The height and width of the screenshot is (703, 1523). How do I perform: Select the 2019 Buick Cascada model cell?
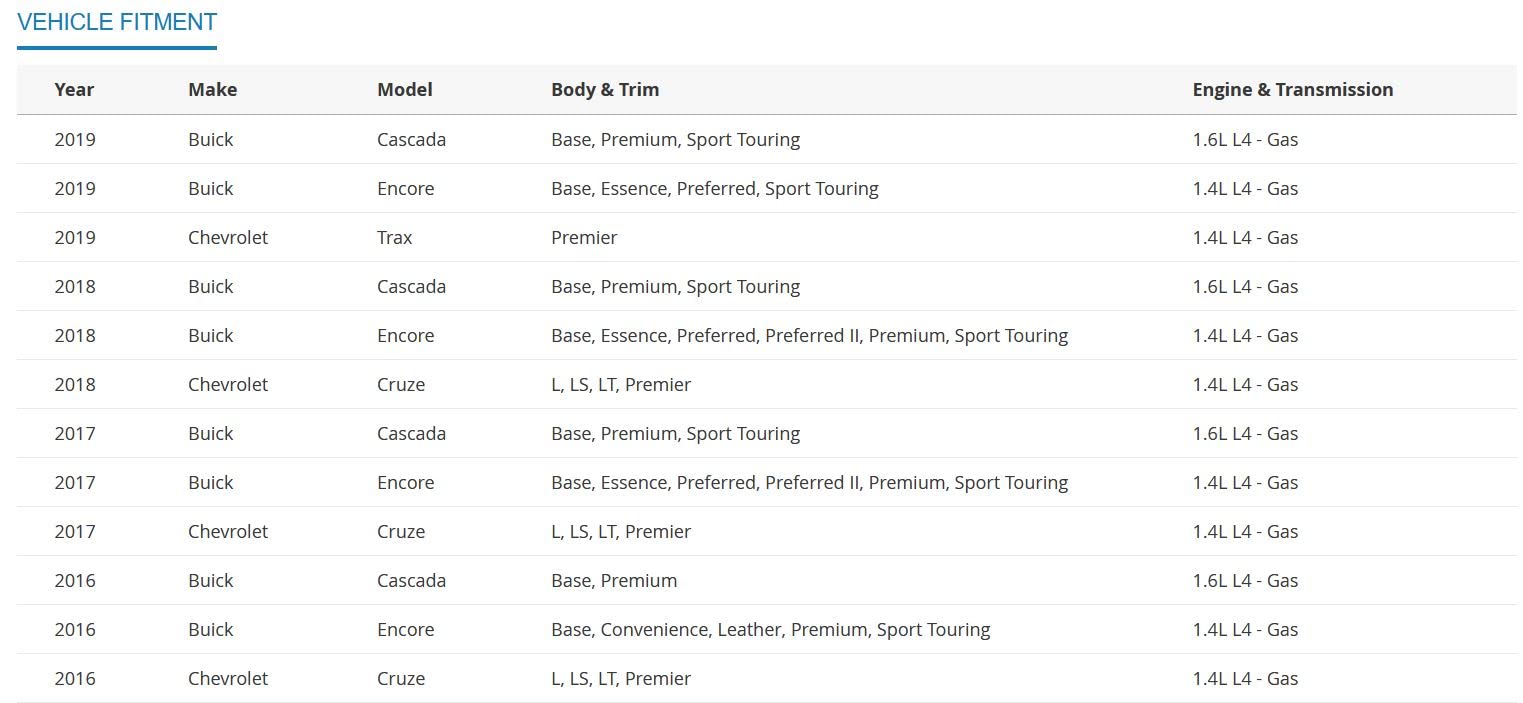pyautogui.click(x=411, y=140)
